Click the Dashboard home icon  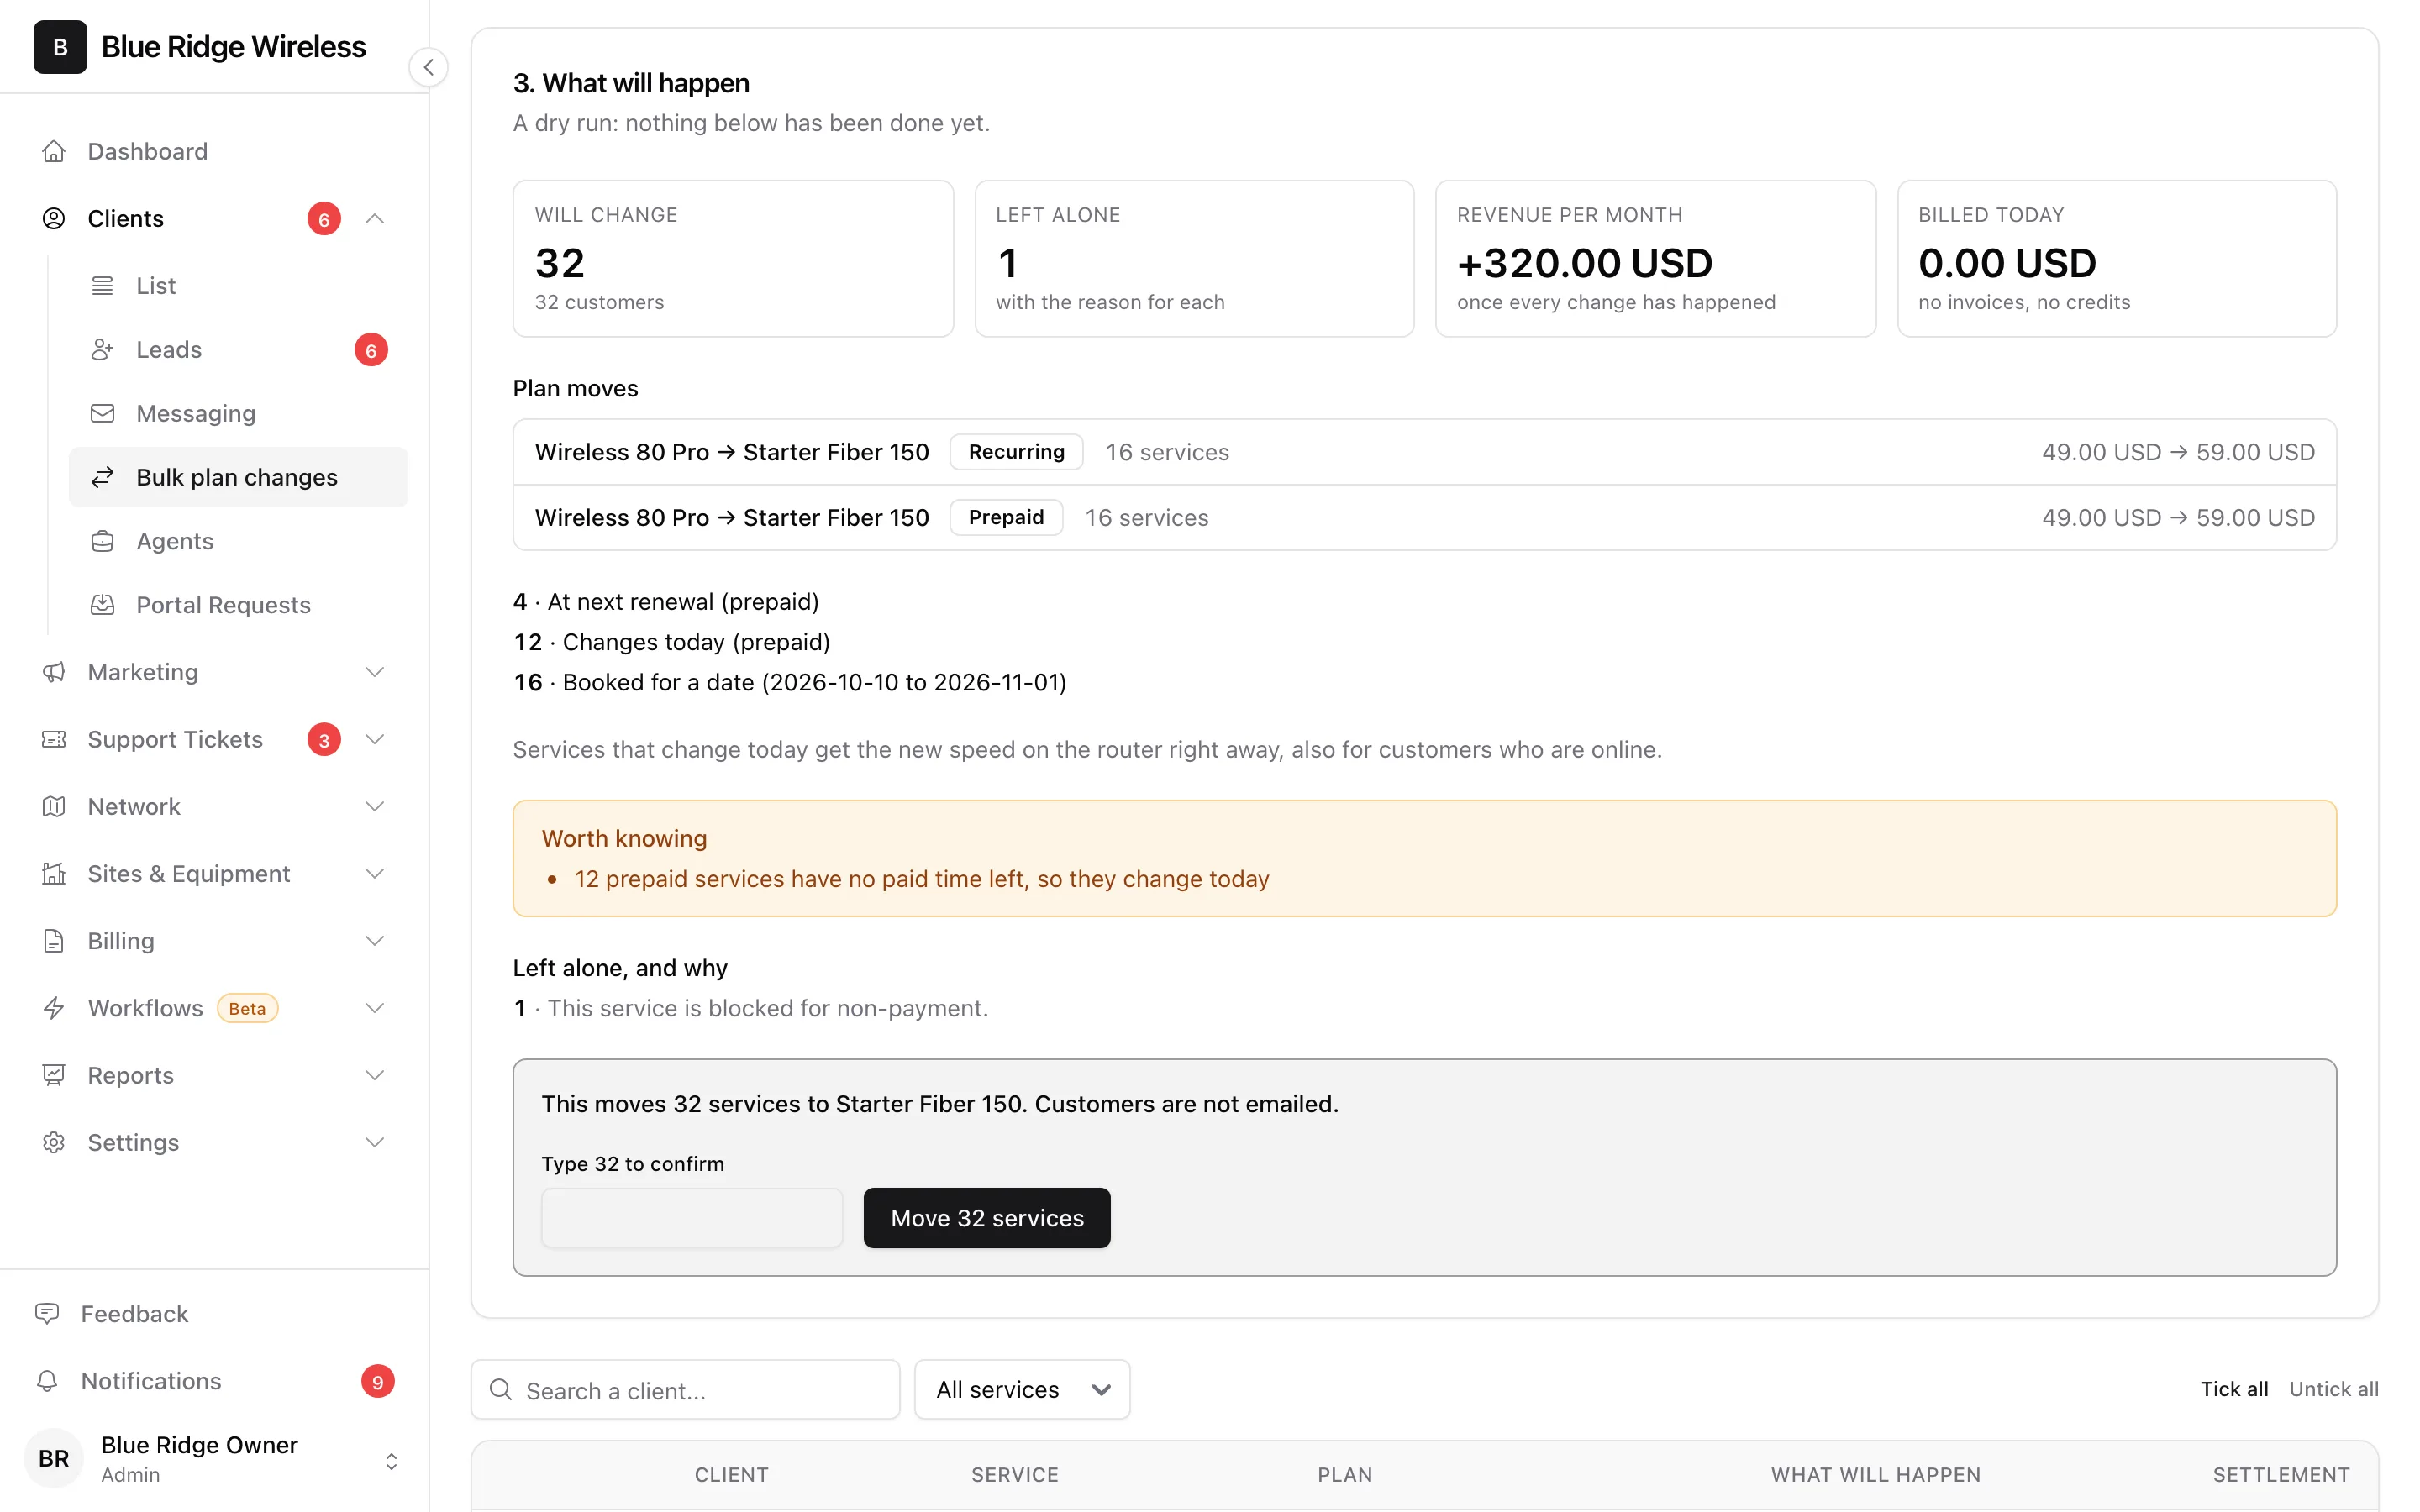[x=54, y=151]
